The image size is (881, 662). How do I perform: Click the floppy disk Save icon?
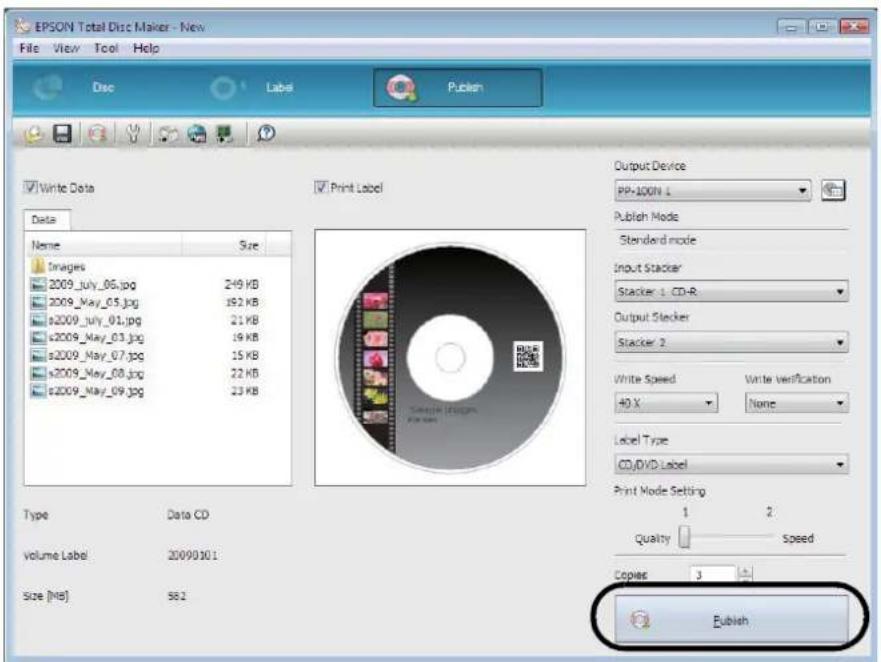pyautogui.click(x=62, y=134)
